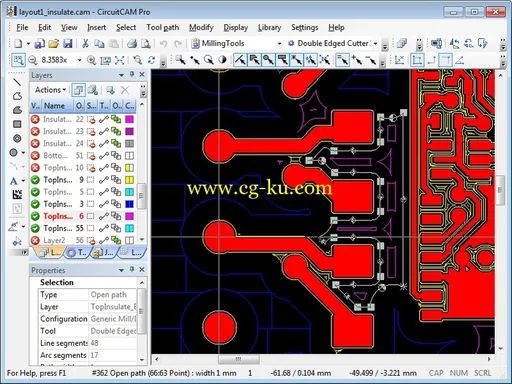Click the Name column header

coord(57,106)
